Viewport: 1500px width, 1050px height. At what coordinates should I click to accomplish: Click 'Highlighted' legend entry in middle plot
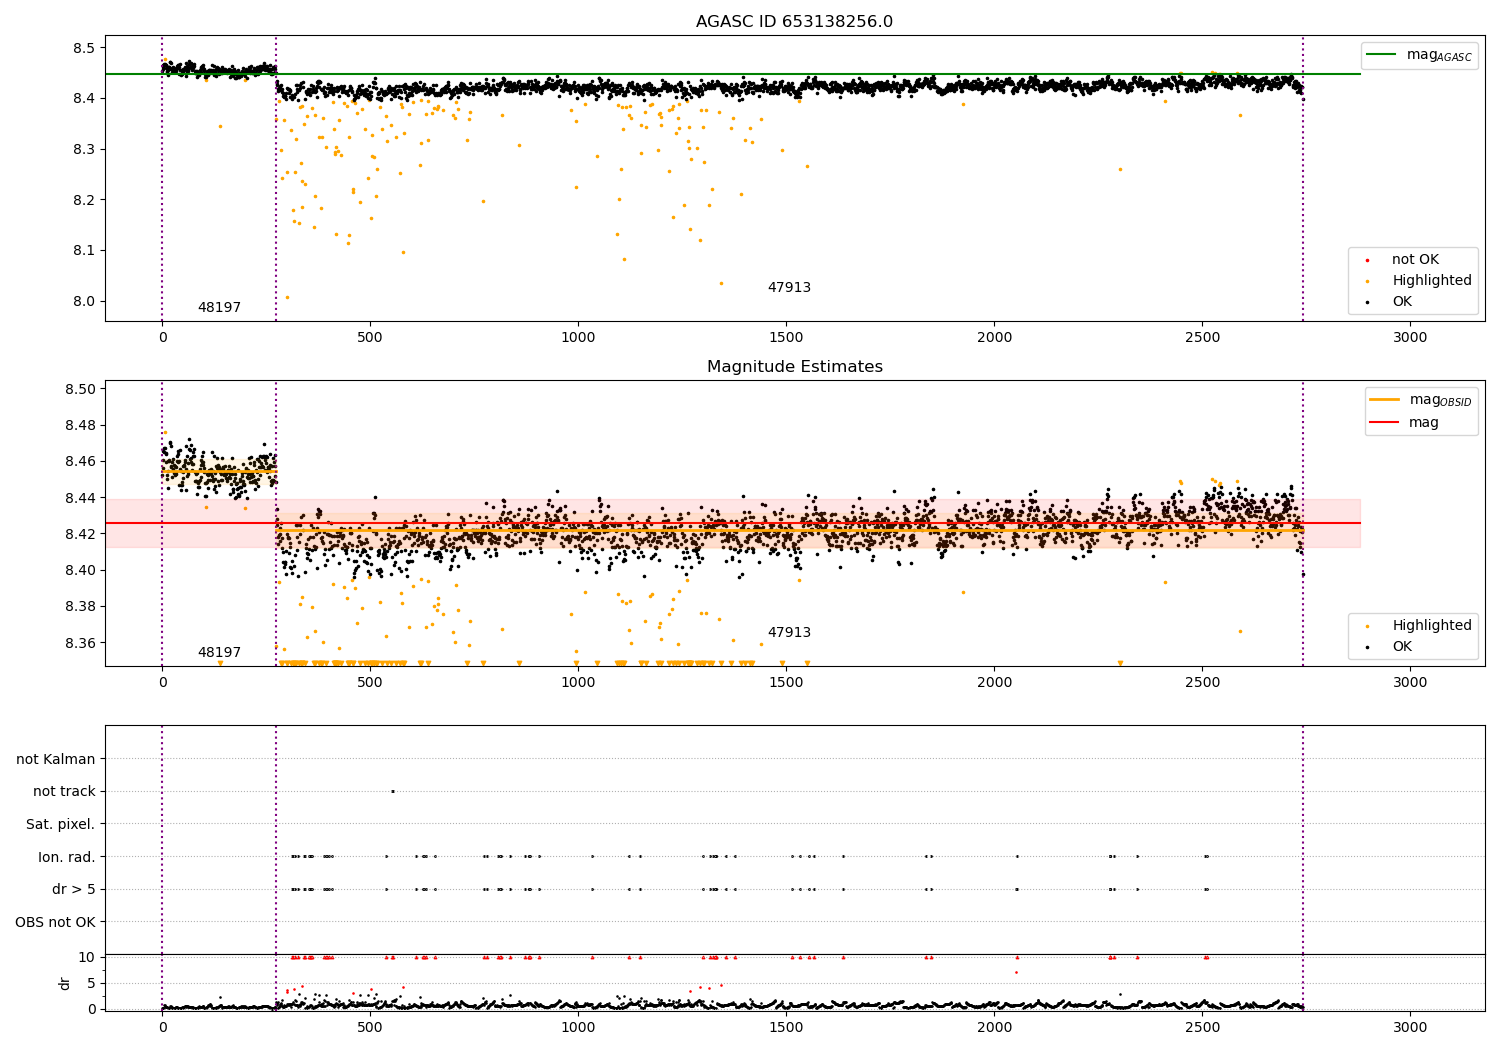click(x=1432, y=626)
